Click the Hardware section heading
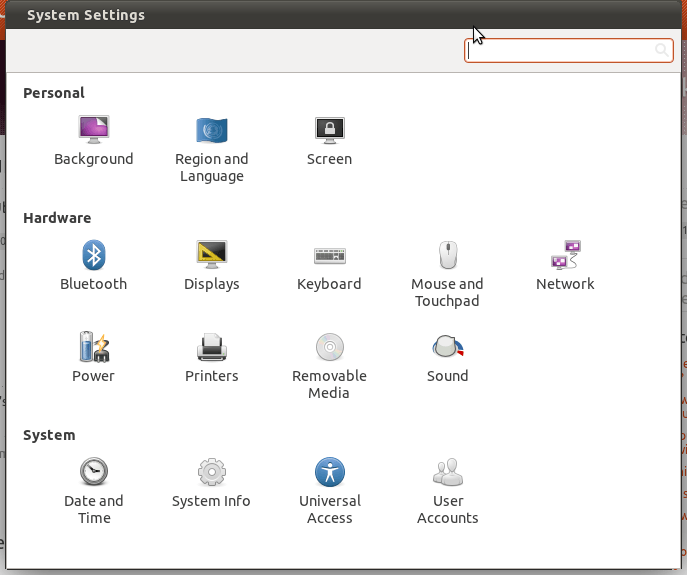 pyautogui.click(x=57, y=218)
